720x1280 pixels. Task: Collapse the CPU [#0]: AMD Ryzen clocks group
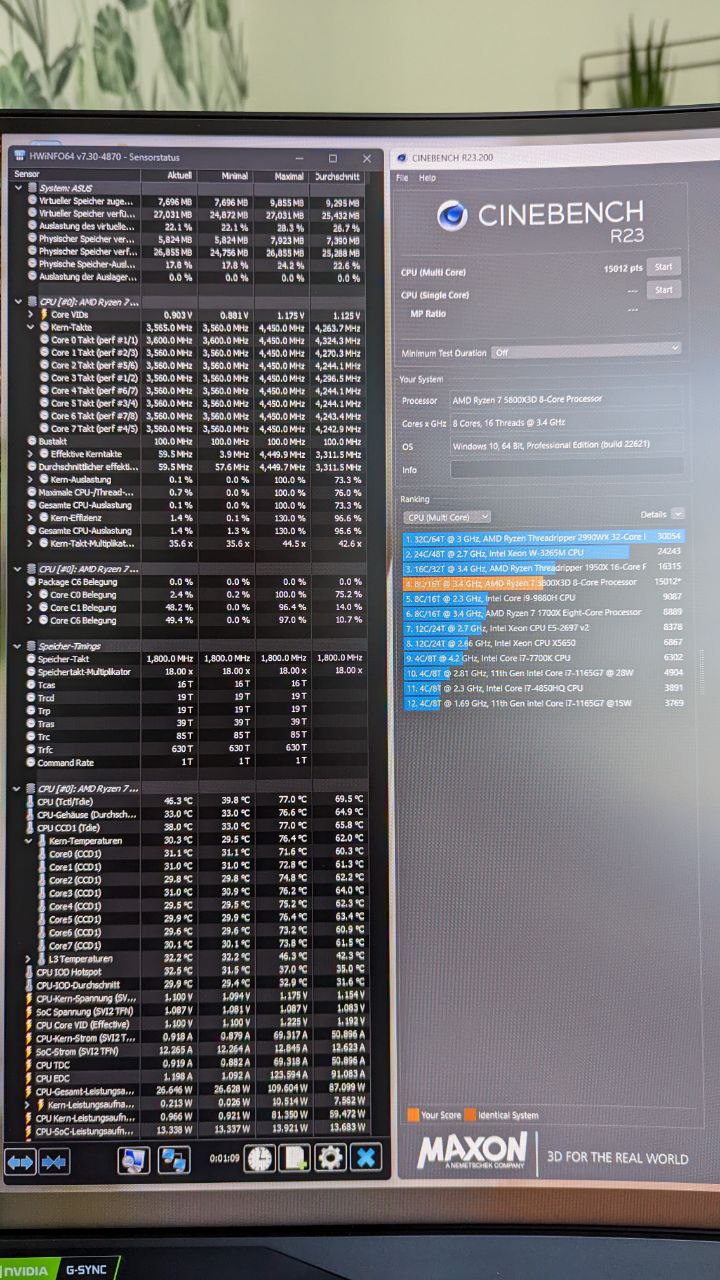click(x=19, y=301)
